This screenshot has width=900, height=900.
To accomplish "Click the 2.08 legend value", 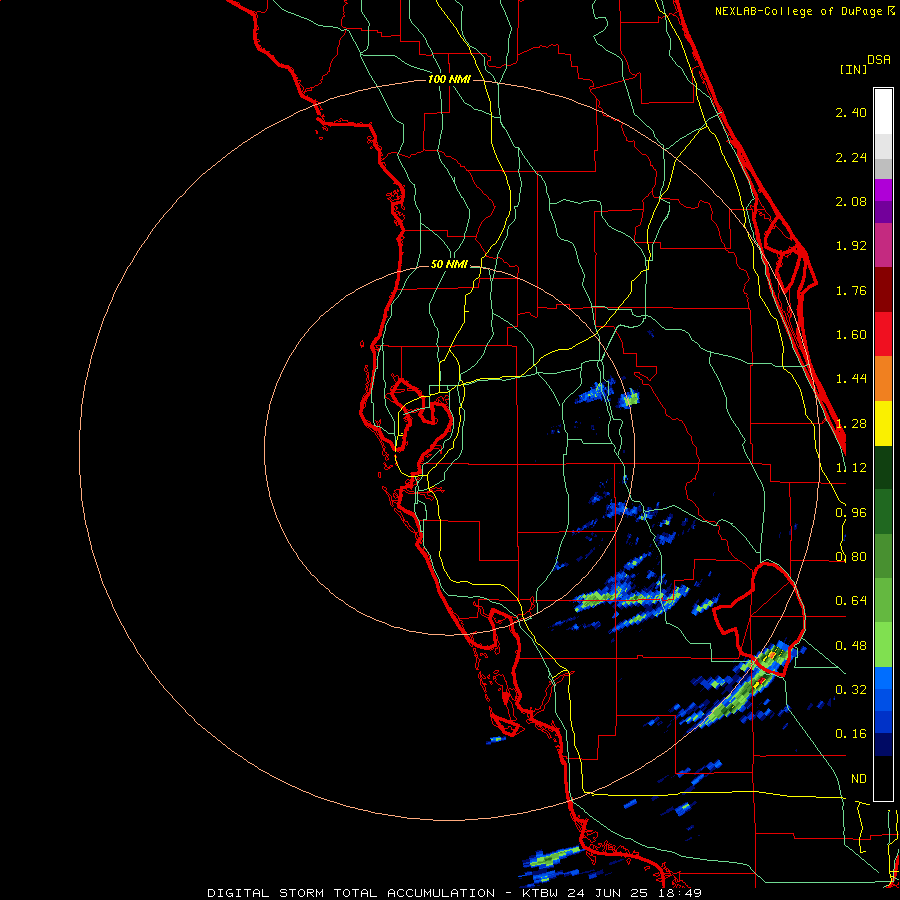I will click(851, 201).
